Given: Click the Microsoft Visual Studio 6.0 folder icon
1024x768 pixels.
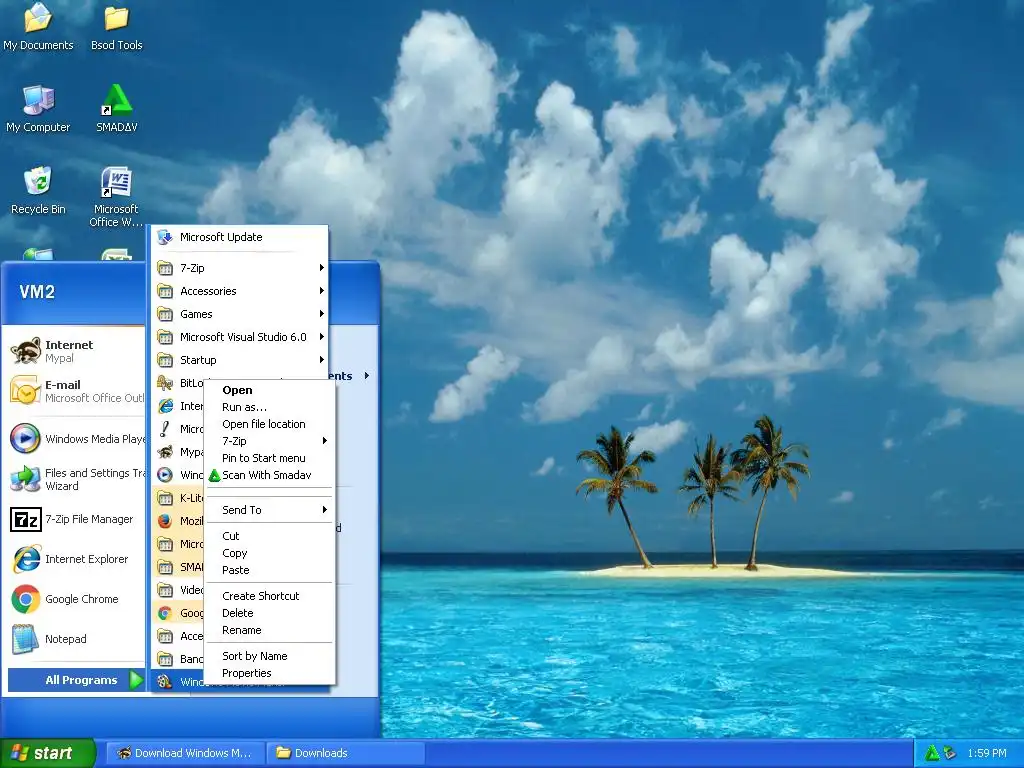Looking at the screenshot, I should pyautogui.click(x=165, y=337).
